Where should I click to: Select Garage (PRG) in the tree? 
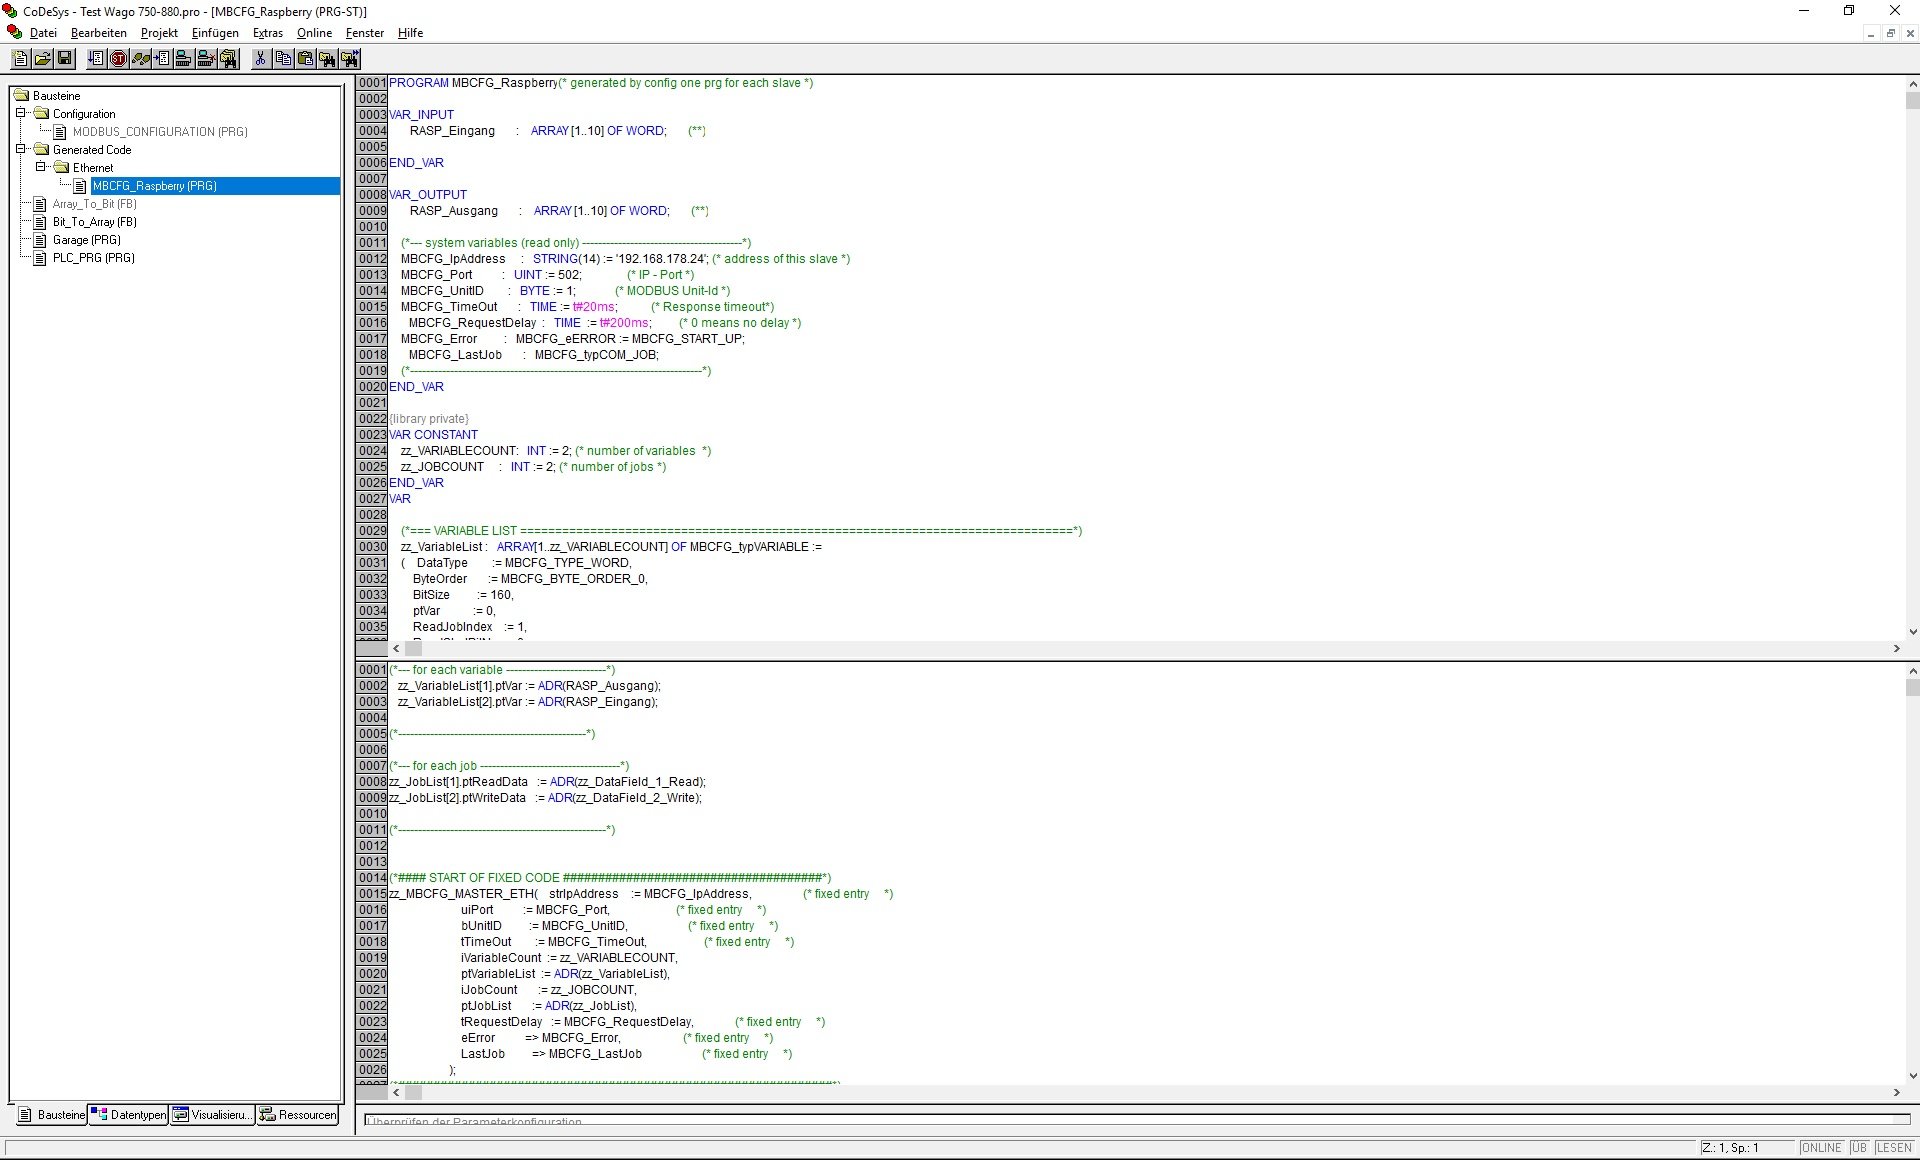pos(86,240)
